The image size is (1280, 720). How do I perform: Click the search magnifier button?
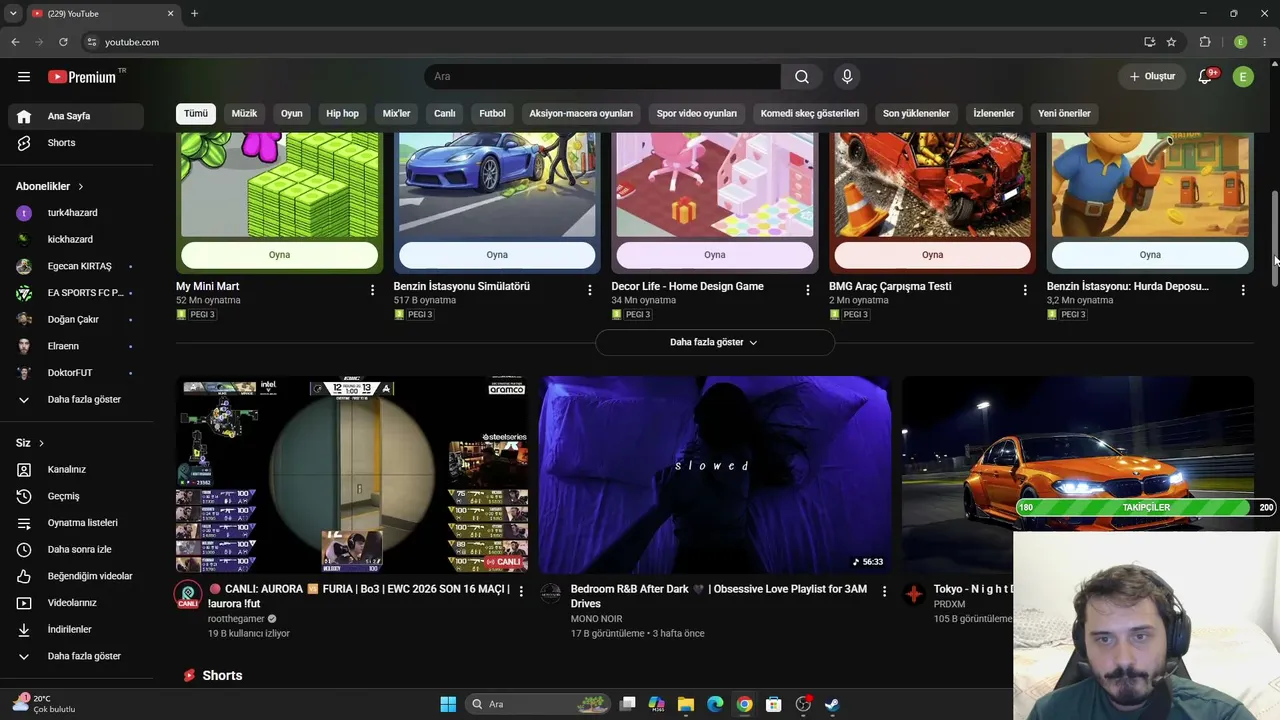pyautogui.click(x=802, y=77)
